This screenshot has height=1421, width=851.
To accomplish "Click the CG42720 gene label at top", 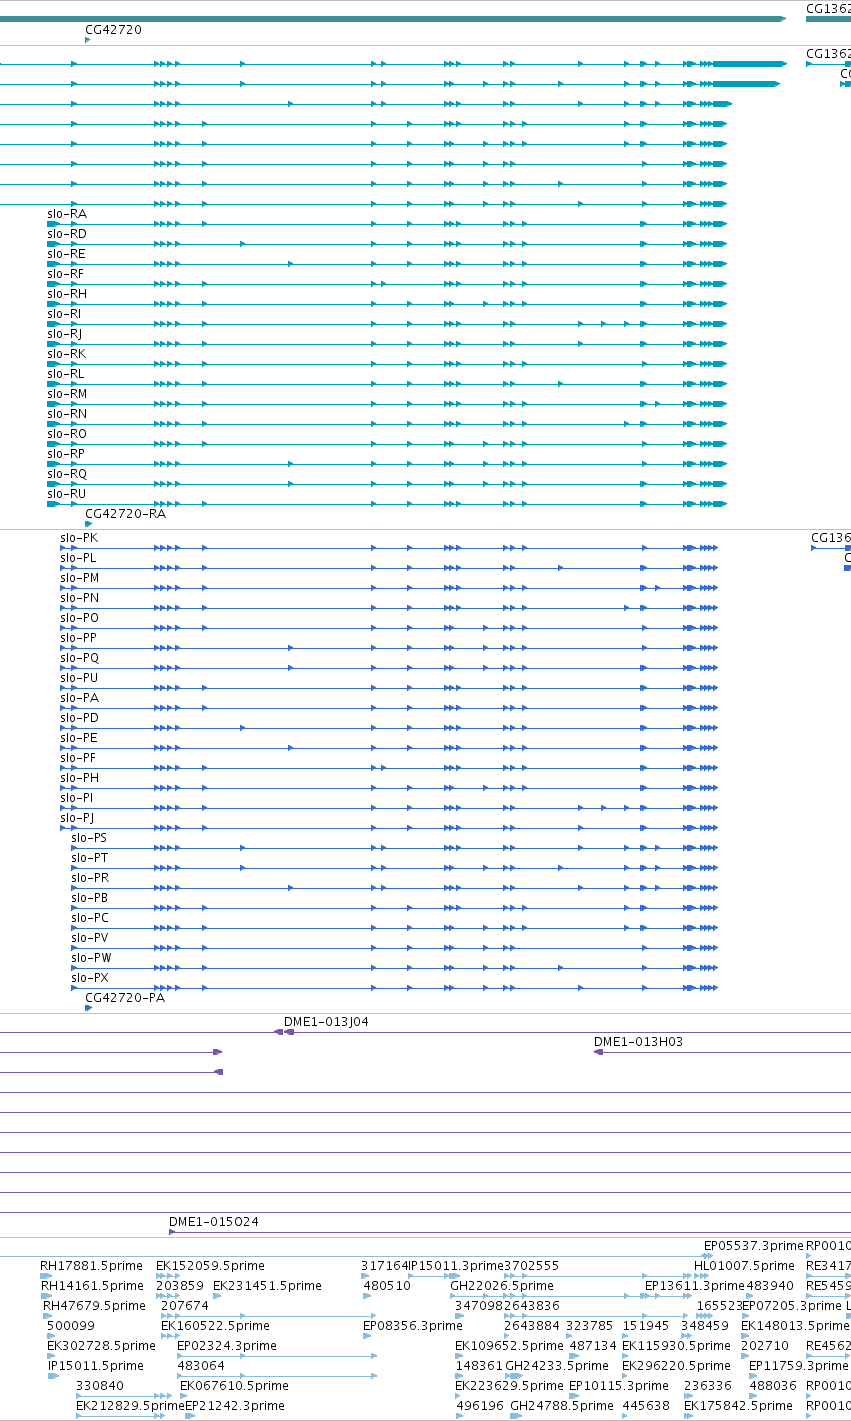I will coord(113,30).
